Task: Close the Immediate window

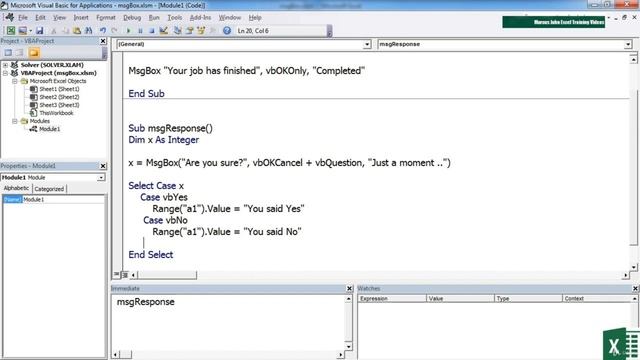Action: click(x=349, y=288)
